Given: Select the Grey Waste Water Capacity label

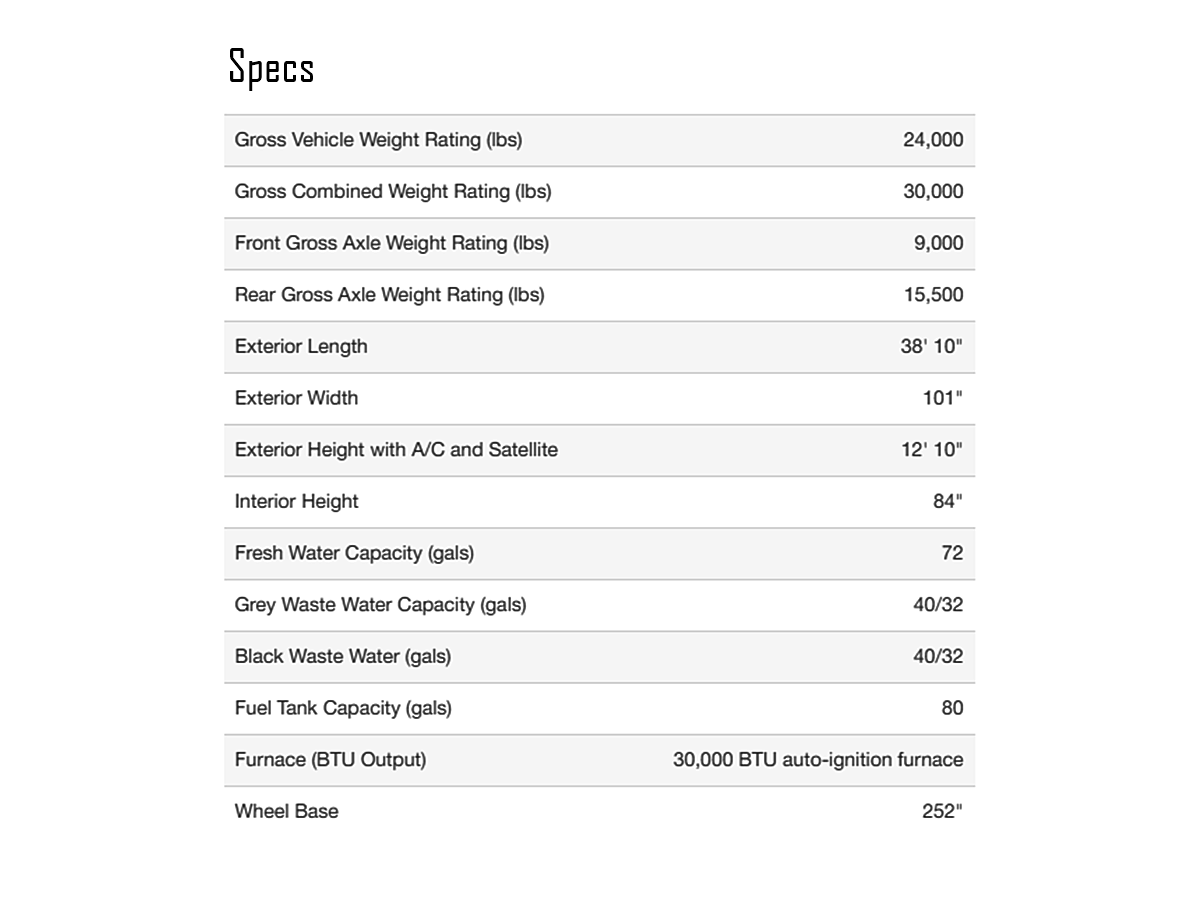Looking at the screenshot, I should [x=380, y=605].
